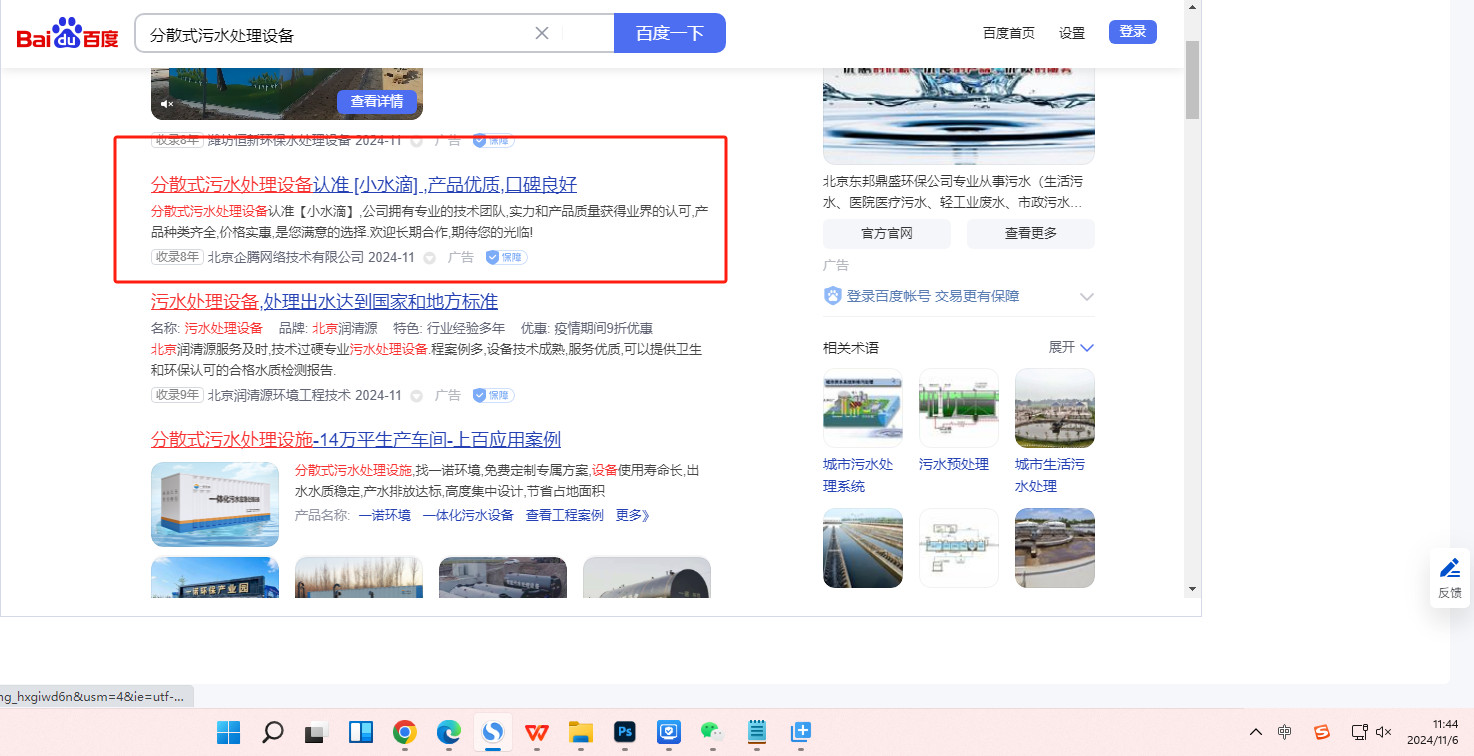Open the blue plus app in taskbar
Image resolution: width=1474 pixels, height=756 pixels.
(x=801, y=733)
